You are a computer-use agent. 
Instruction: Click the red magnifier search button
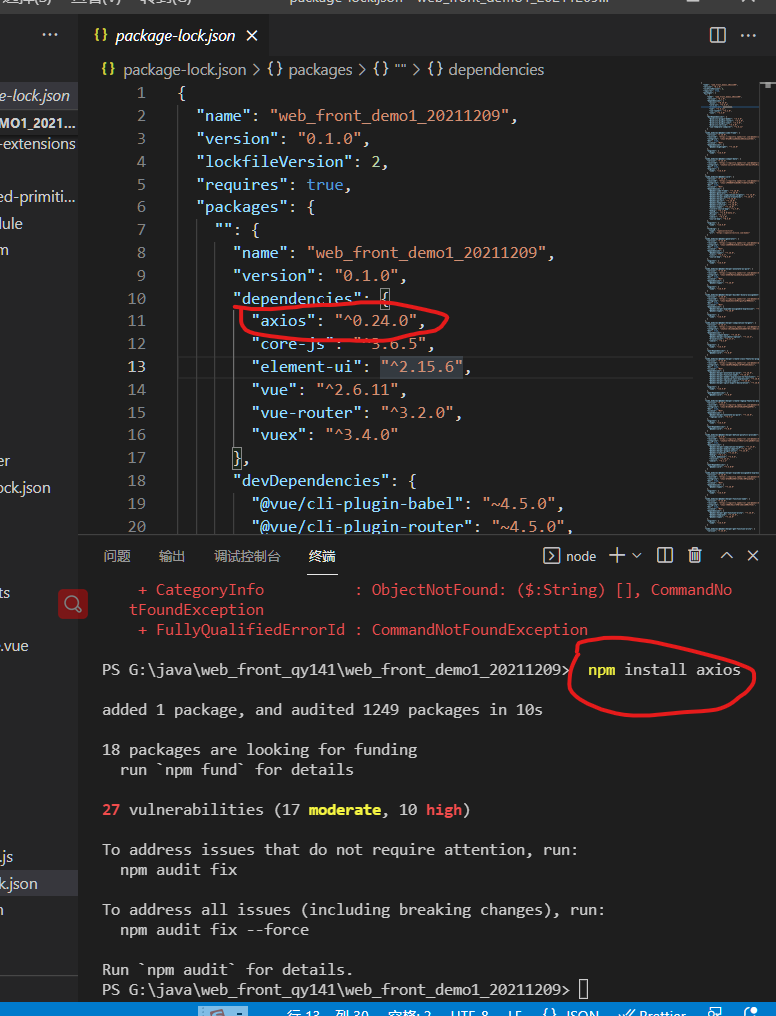(73, 604)
